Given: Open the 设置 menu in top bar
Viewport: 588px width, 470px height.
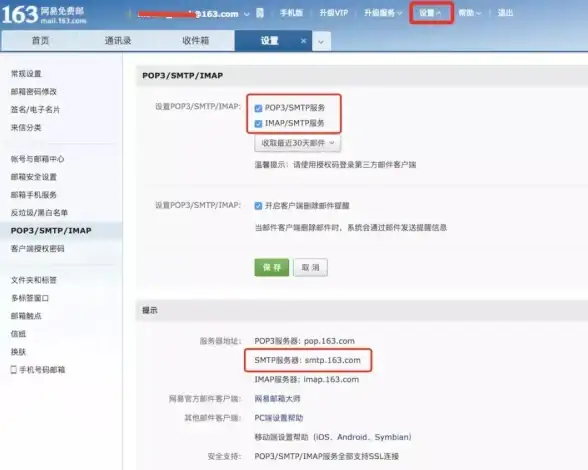Looking at the screenshot, I should (430, 13).
